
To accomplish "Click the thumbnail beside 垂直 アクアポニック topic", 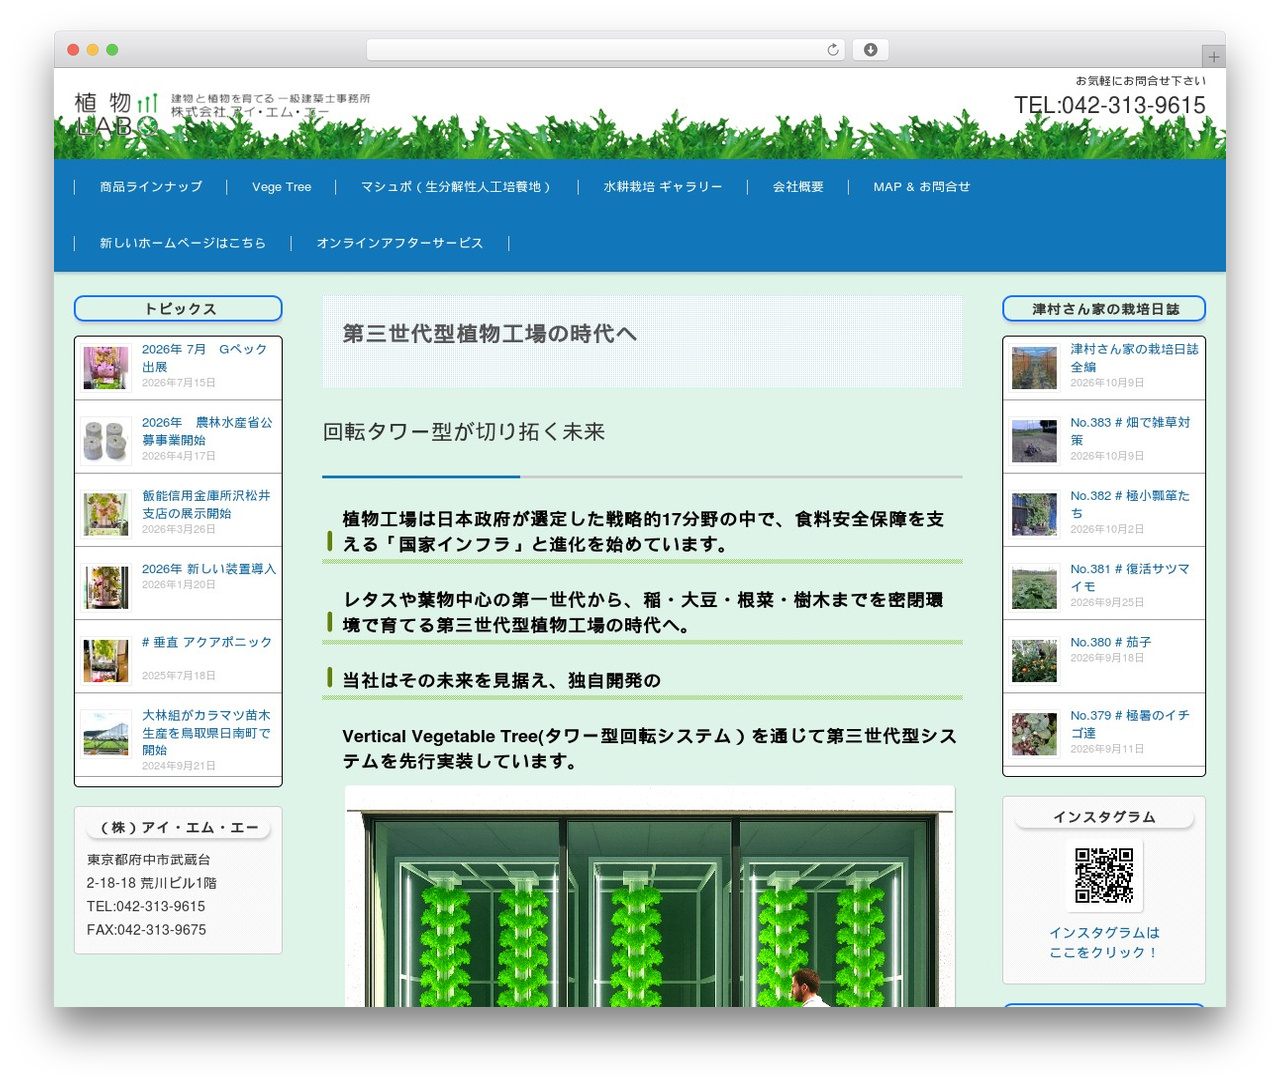I will click(x=106, y=660).
